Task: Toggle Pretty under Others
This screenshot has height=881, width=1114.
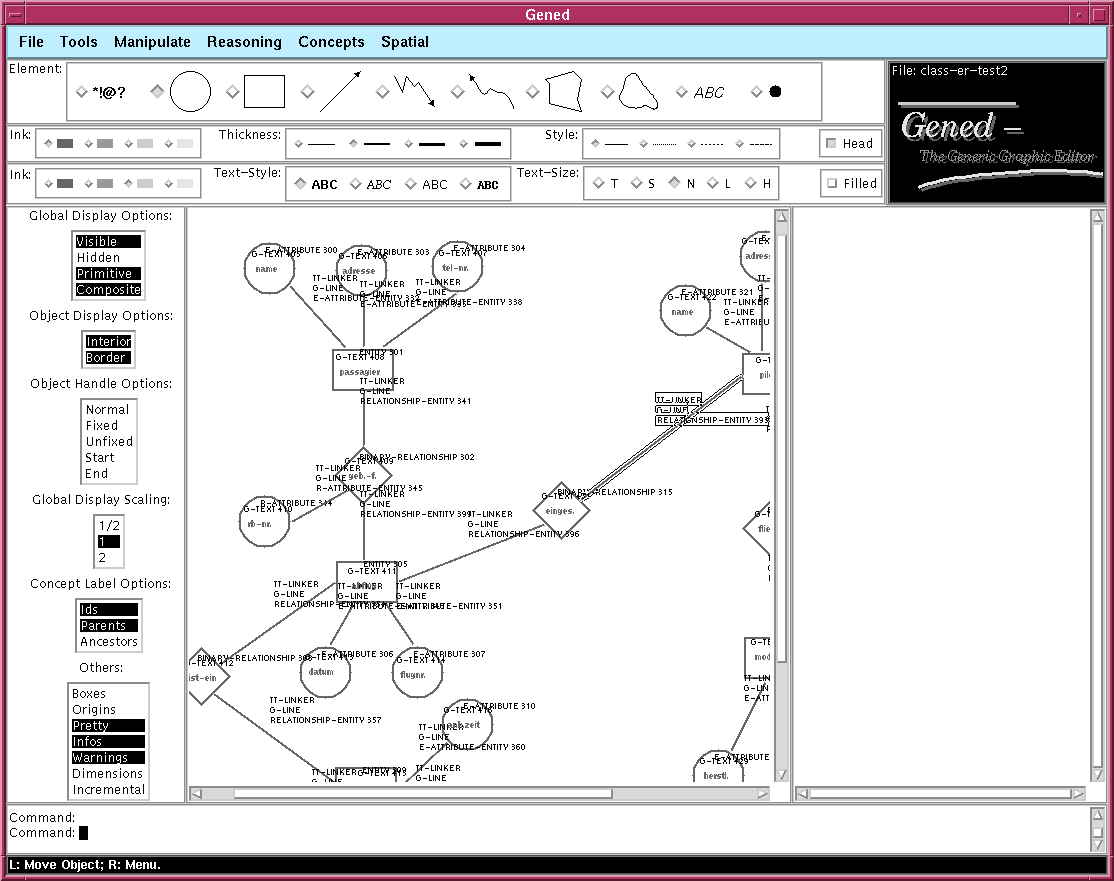Action: point(108,725)
